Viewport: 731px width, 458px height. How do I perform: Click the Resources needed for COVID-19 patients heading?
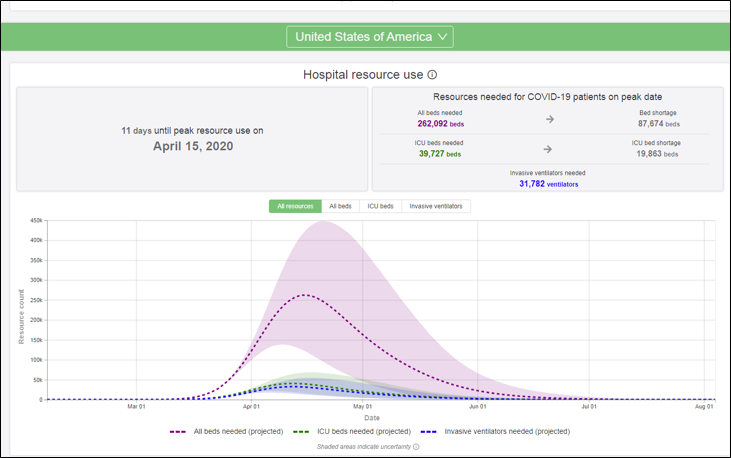coord(547,97)
